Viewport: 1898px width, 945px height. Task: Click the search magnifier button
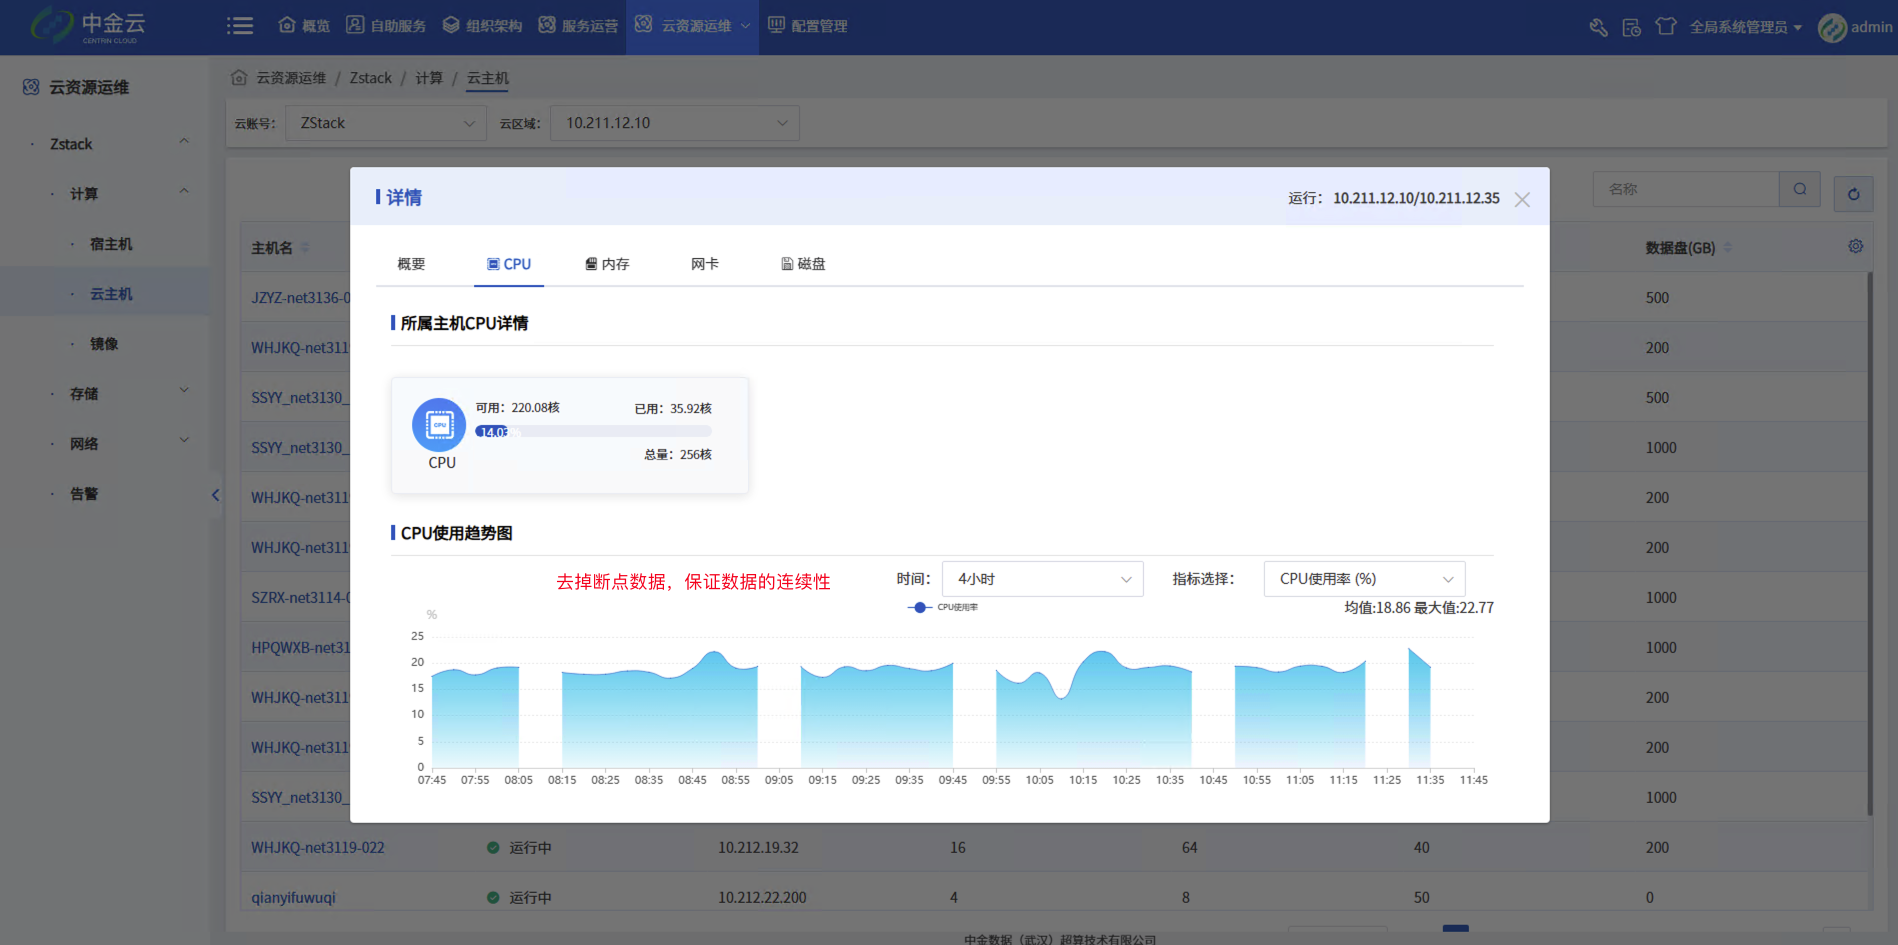coord(1800,189)
